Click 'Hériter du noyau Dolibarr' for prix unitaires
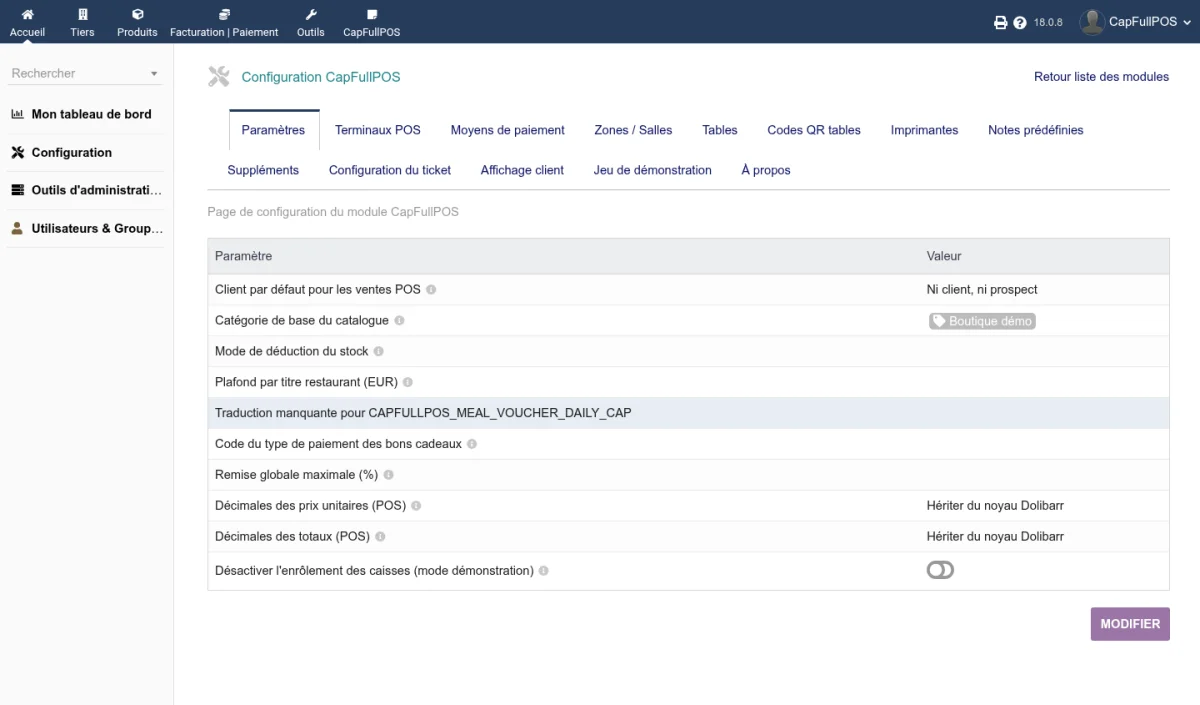 point(995,506)
